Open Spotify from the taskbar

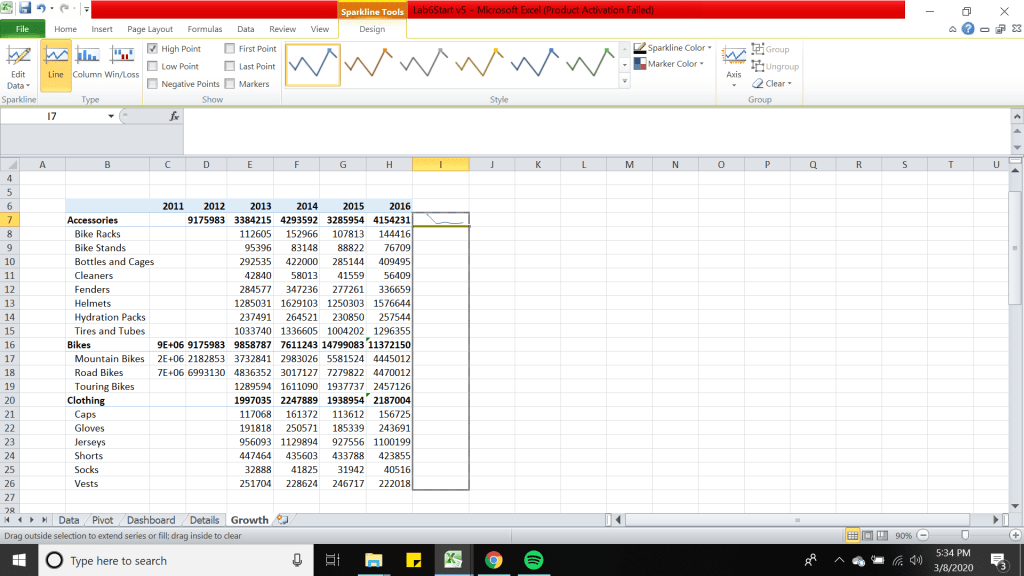click(x=533, y=560)
